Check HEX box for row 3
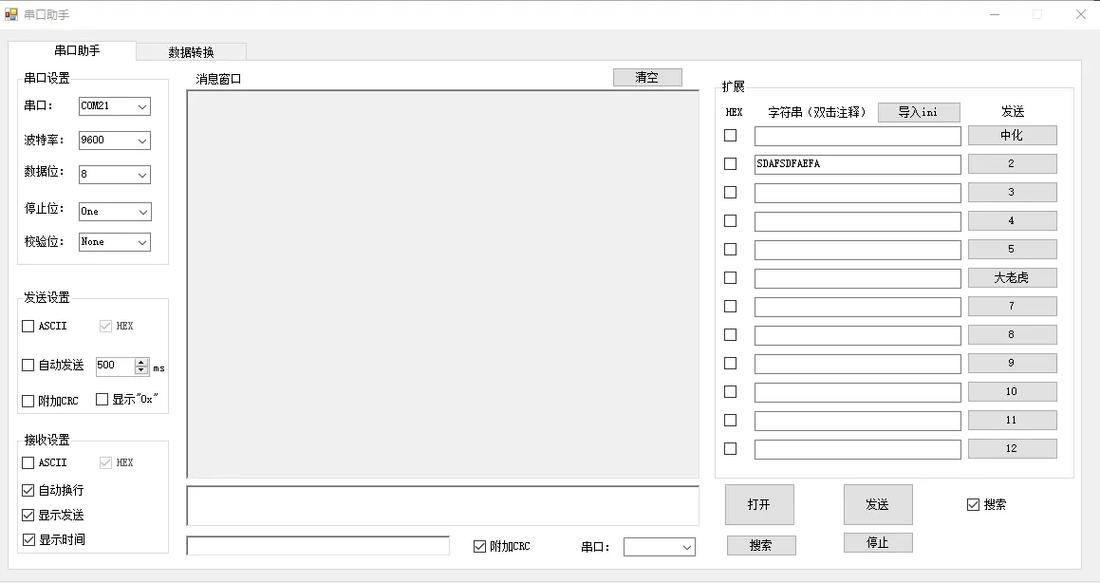 pyautogui.click(x=730, y=192)
